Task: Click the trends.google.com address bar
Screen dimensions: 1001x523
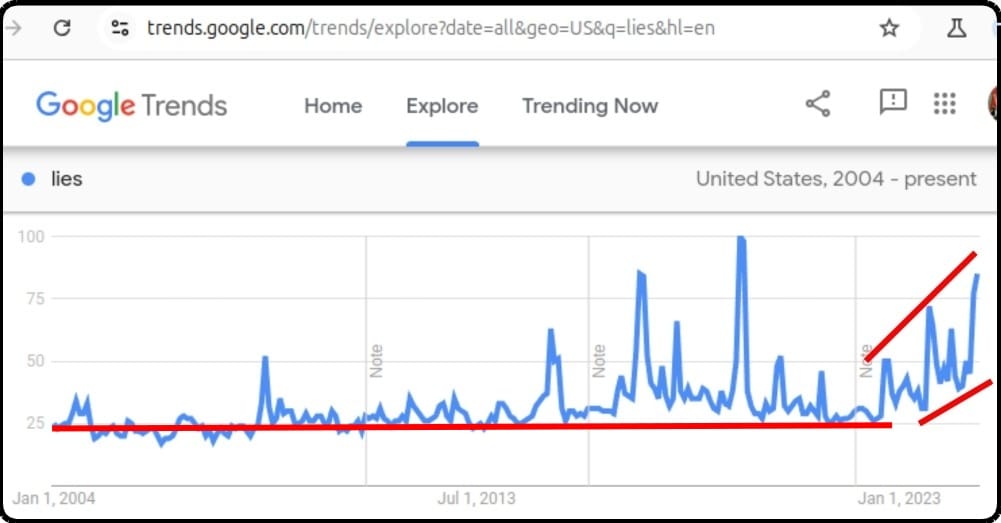Action: tap(431, 28)
